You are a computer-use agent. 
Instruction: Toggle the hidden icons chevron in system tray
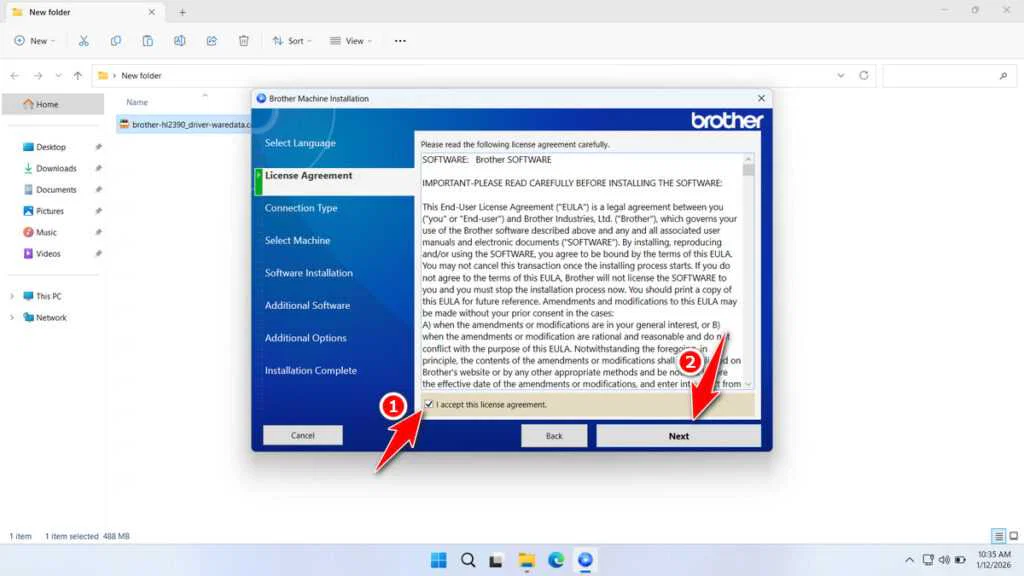(x=908, y=560)
